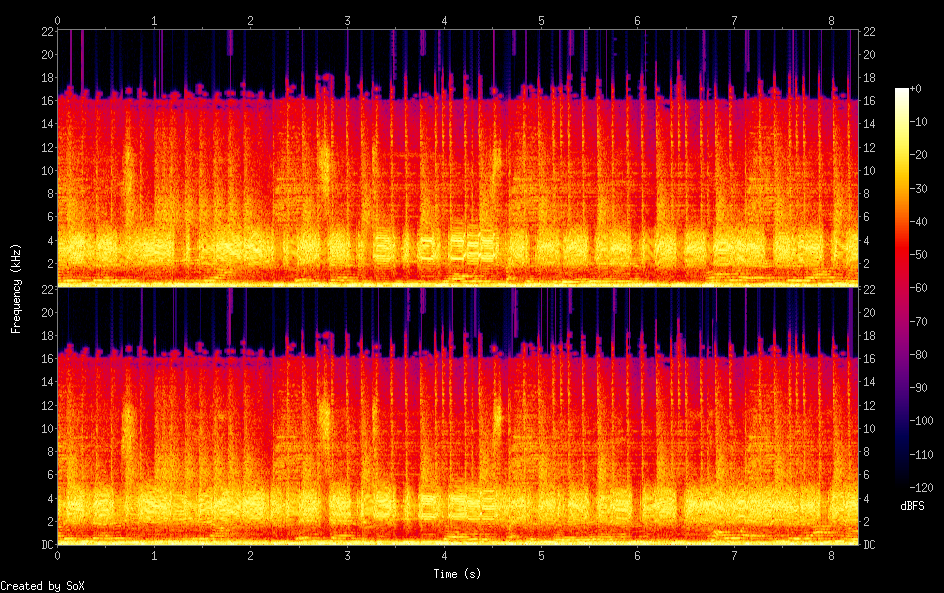Select the '-120' tick on the color scale

tap(920, 487)
